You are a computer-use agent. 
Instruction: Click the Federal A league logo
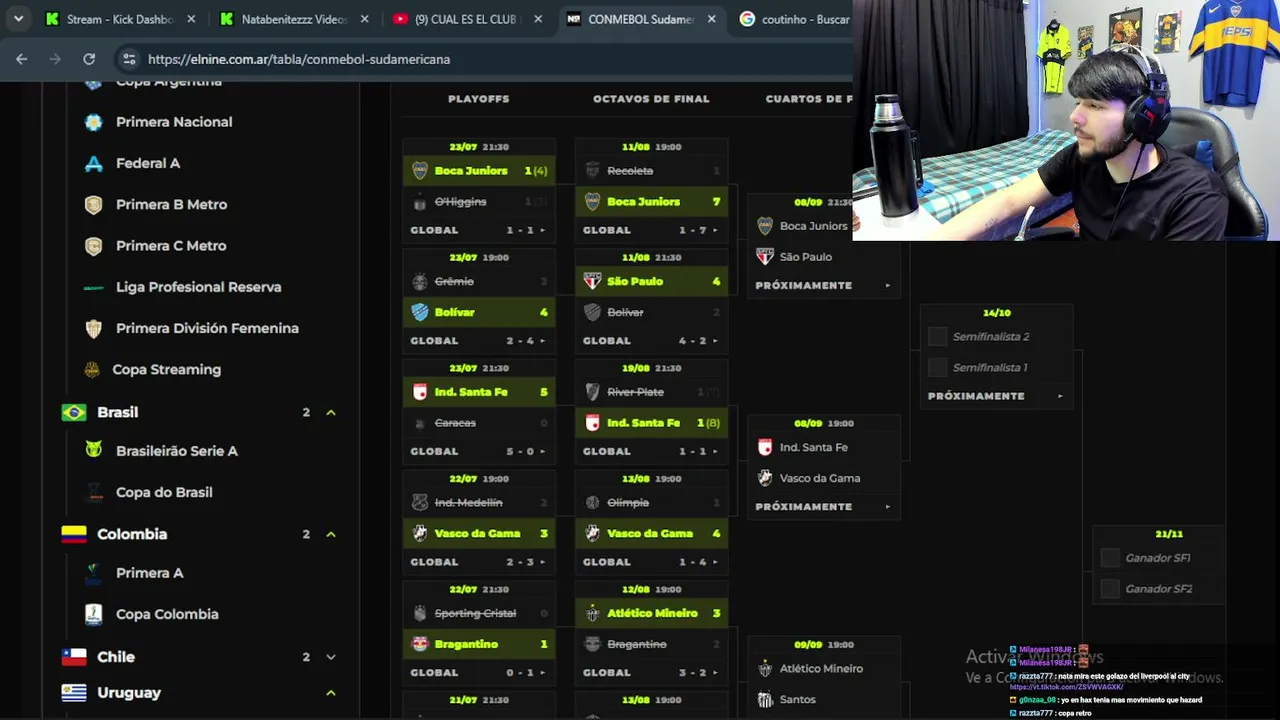tap(93, 163)
